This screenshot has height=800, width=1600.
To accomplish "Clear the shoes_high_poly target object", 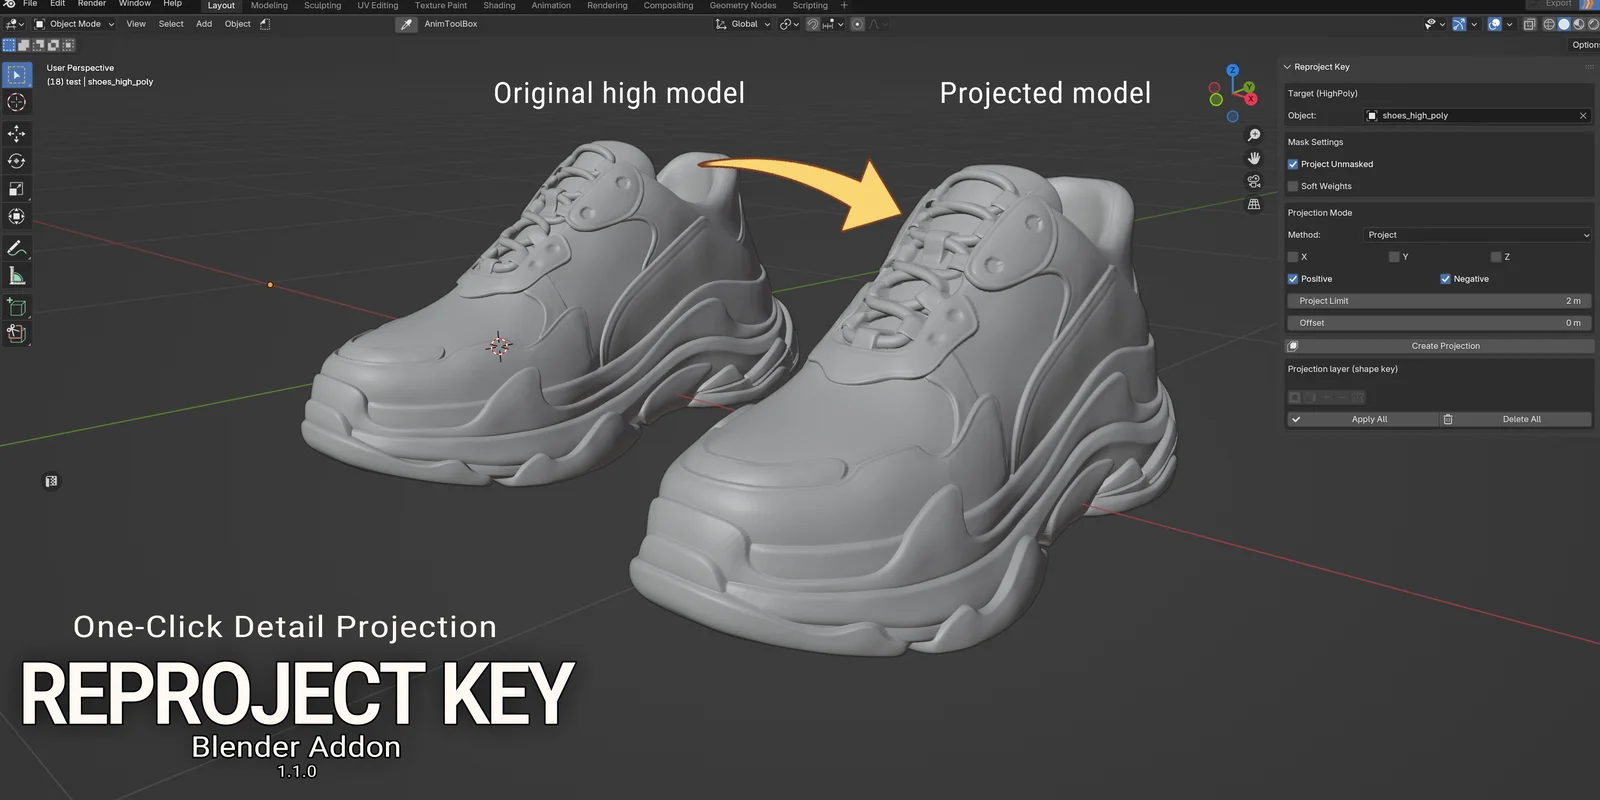I will (x=1583, y=116).
